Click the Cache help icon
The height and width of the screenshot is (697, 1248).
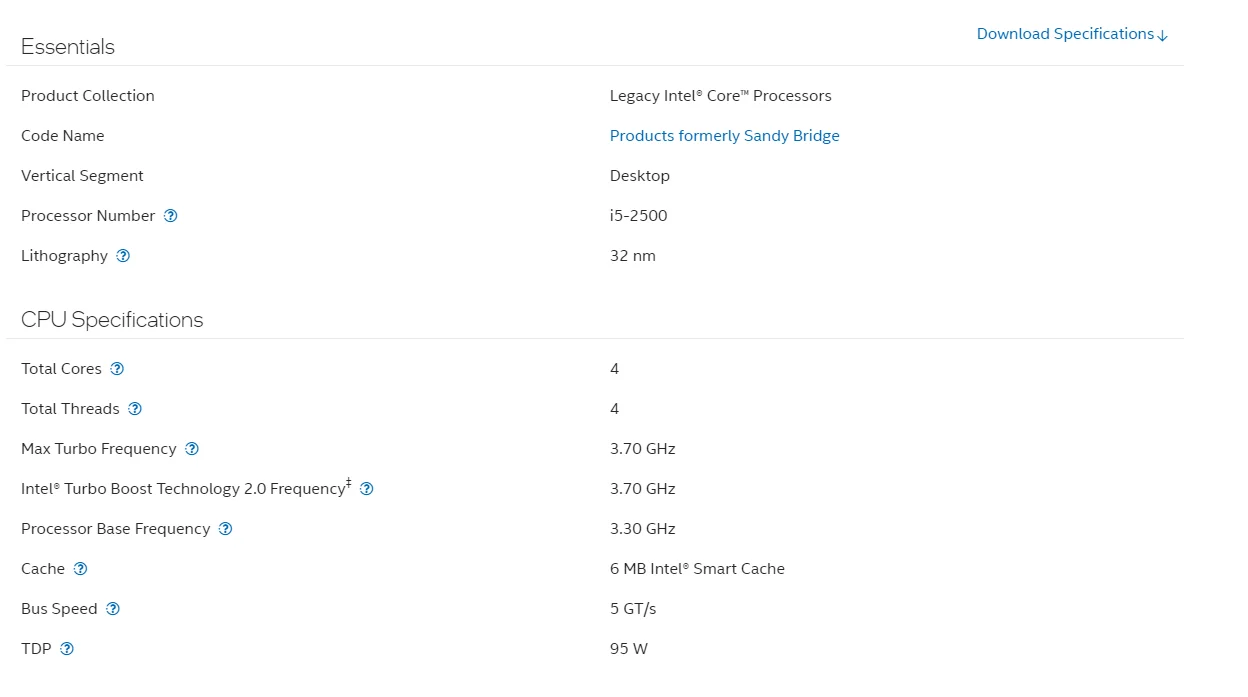click(x=81, y=569)
